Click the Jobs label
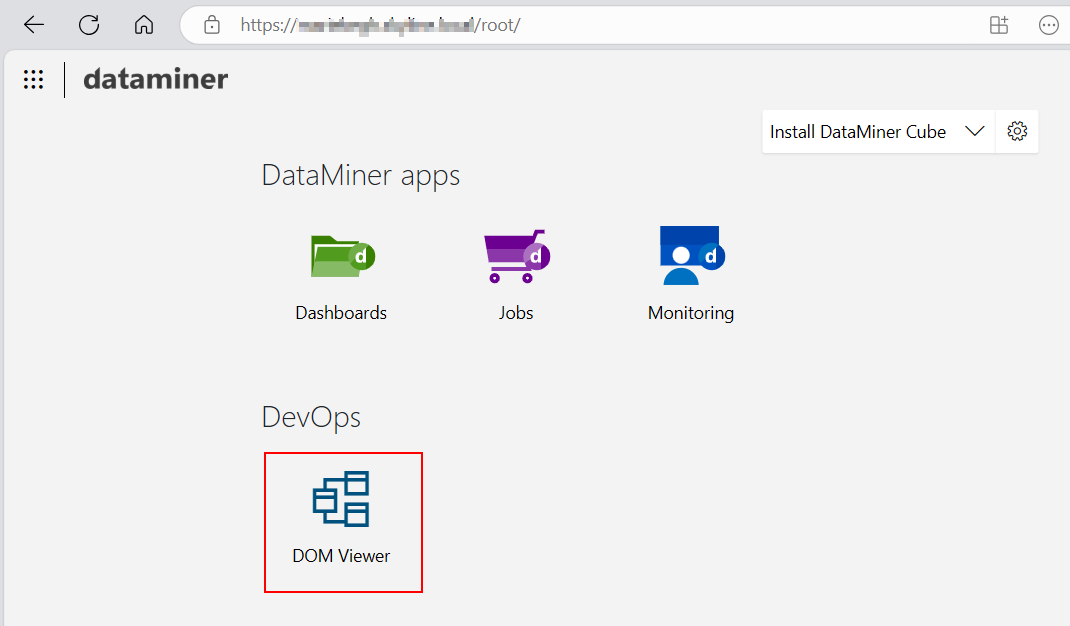 516,313
